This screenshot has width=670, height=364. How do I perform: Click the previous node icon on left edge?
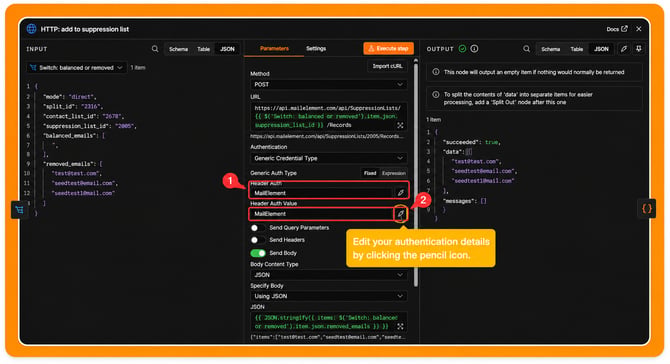pyautogui.click(x=19, y=209)
